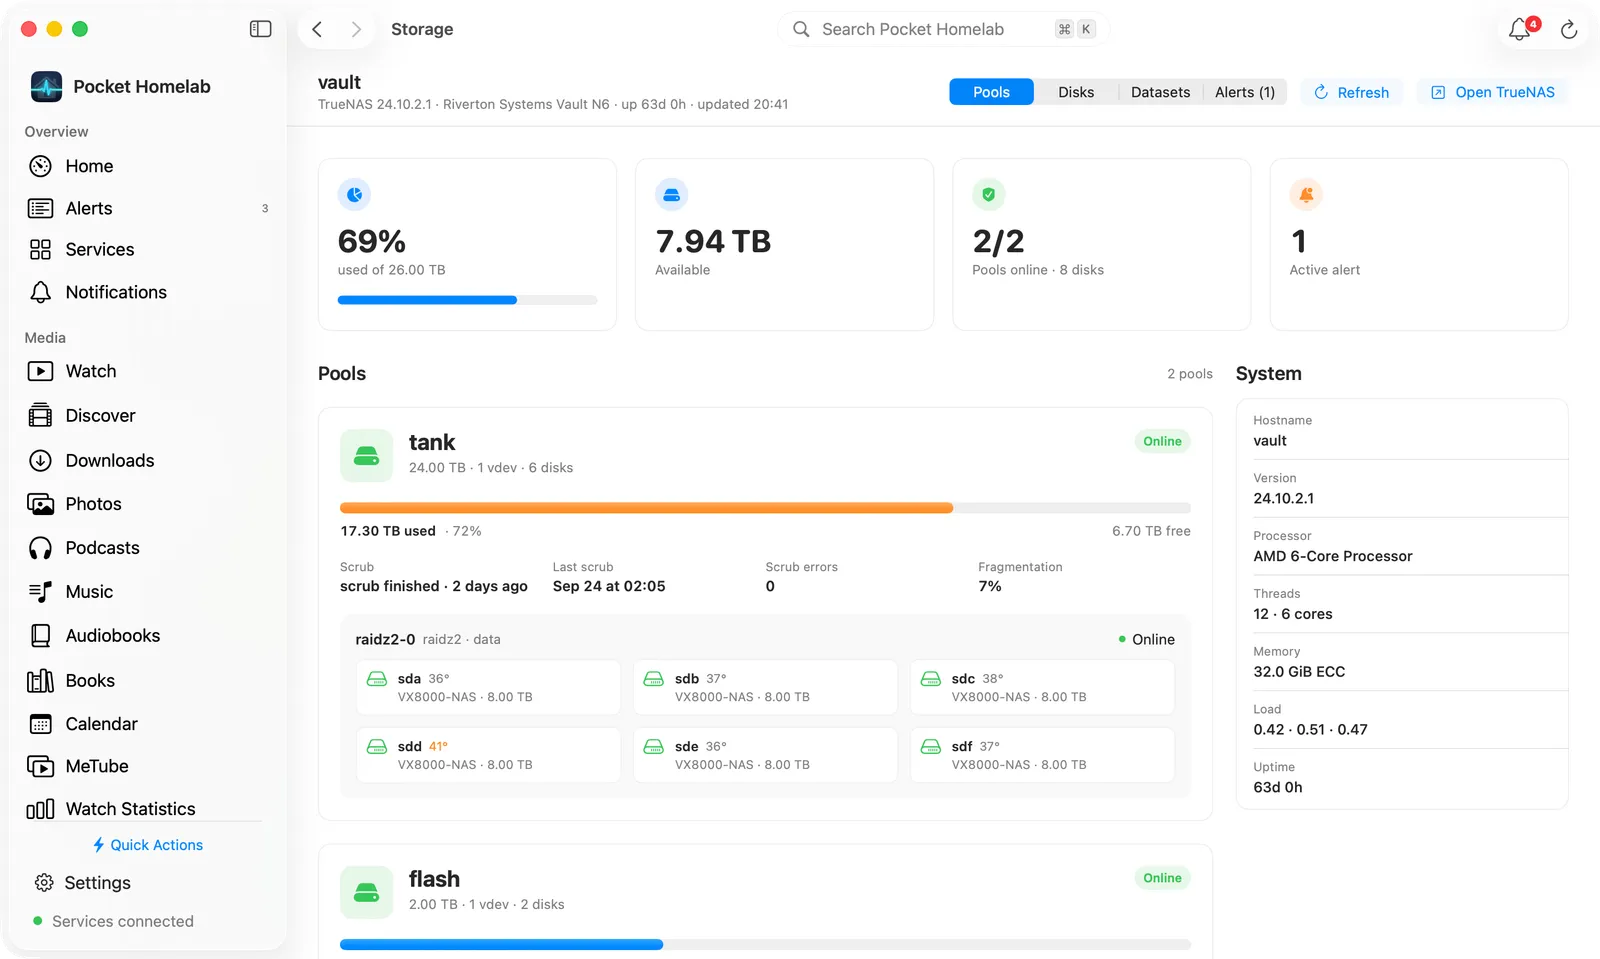Select disk sdd showing 41°
This screenshot has height=959, width=1600.
click(x=488, y=755)
